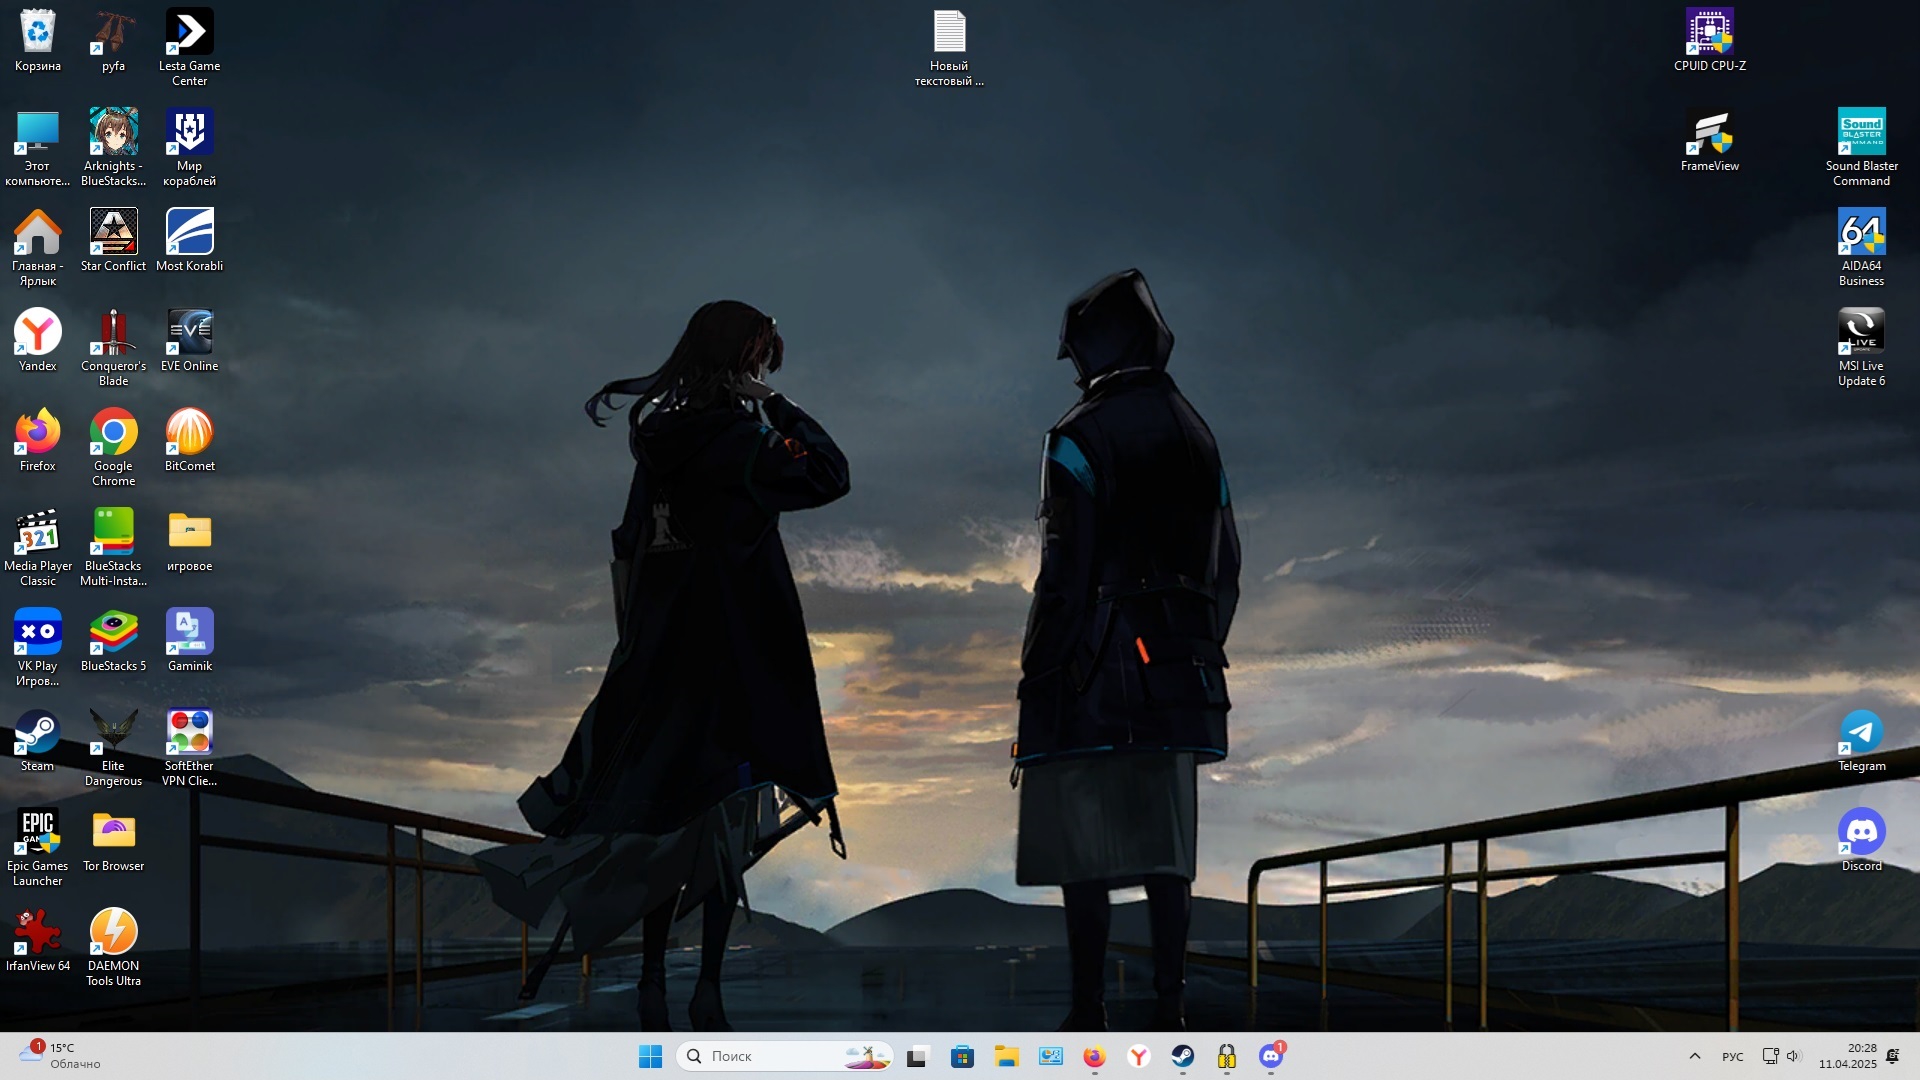Select the Новый текстовый document file

pyautogui.click(x=949, y=48)
